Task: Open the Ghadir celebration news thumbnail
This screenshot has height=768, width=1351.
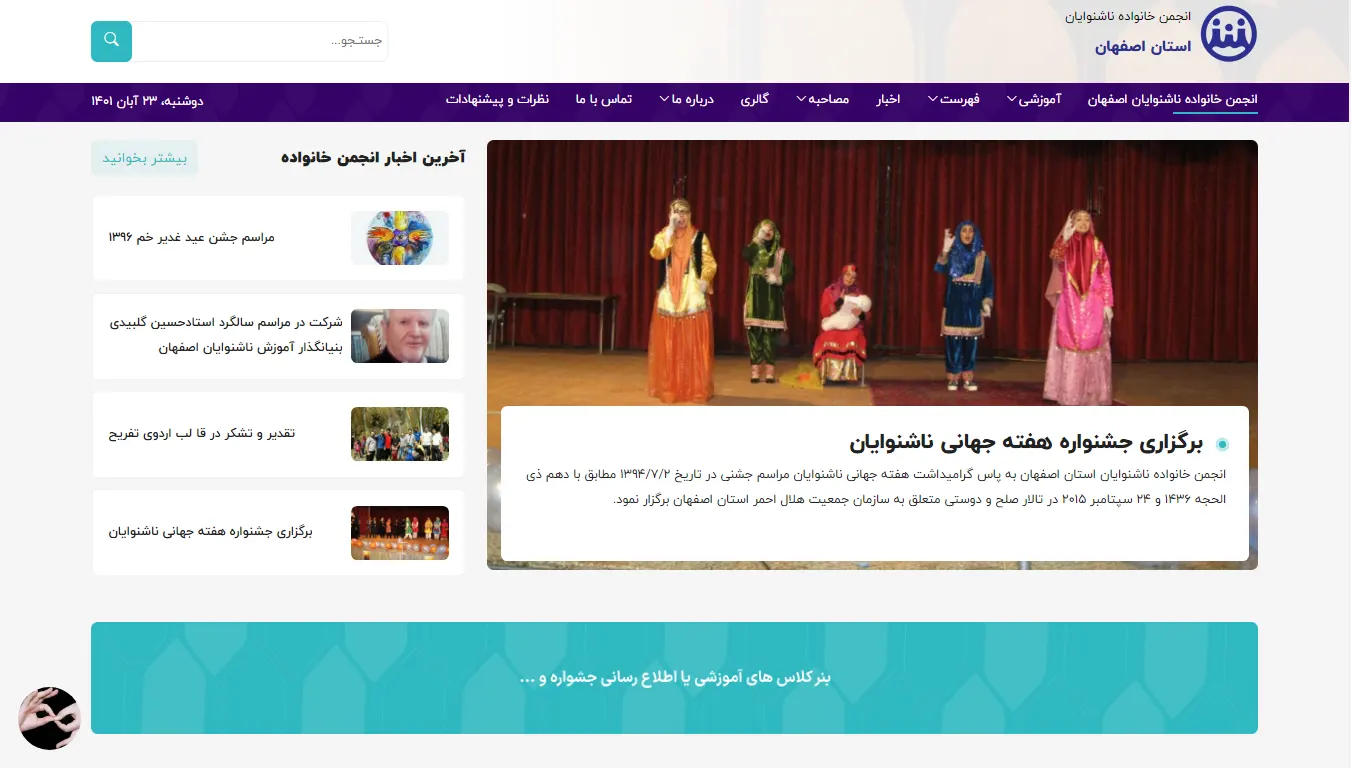Action: click(x=399, y=238)
